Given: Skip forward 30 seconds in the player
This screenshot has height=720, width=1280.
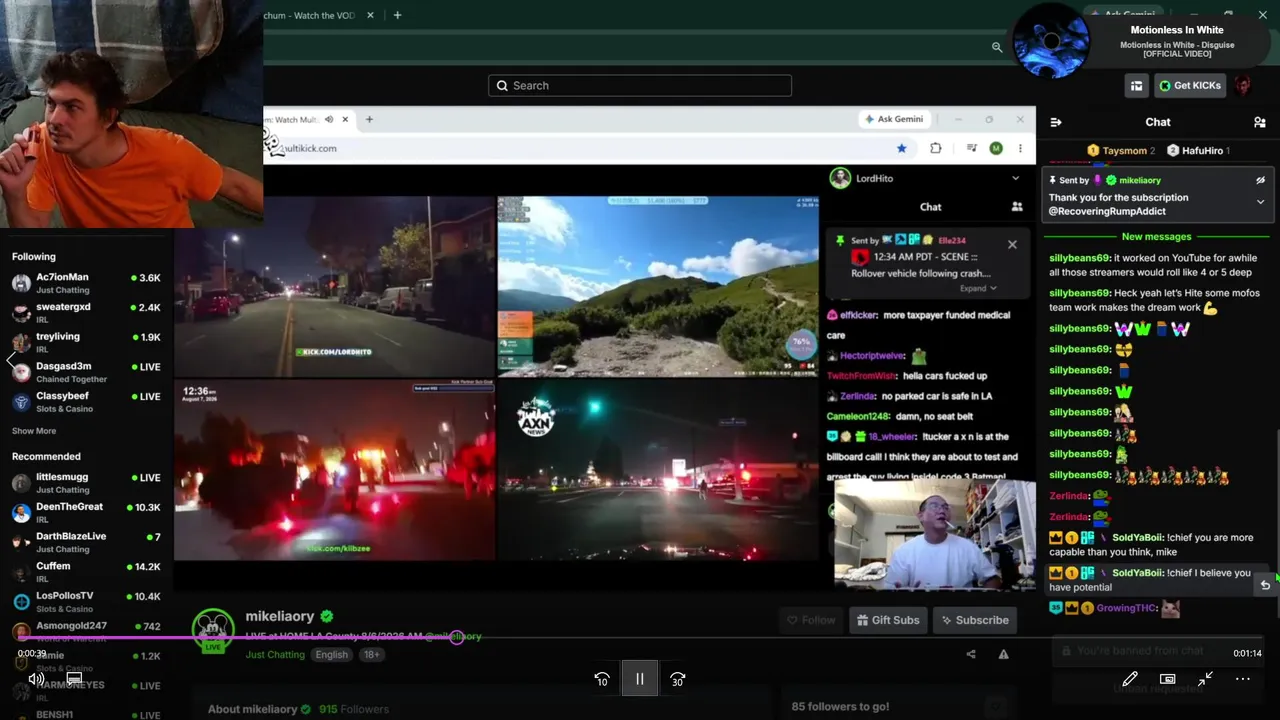Looking at the screenshot, I should pyautogui.click(x=677, y=679).
